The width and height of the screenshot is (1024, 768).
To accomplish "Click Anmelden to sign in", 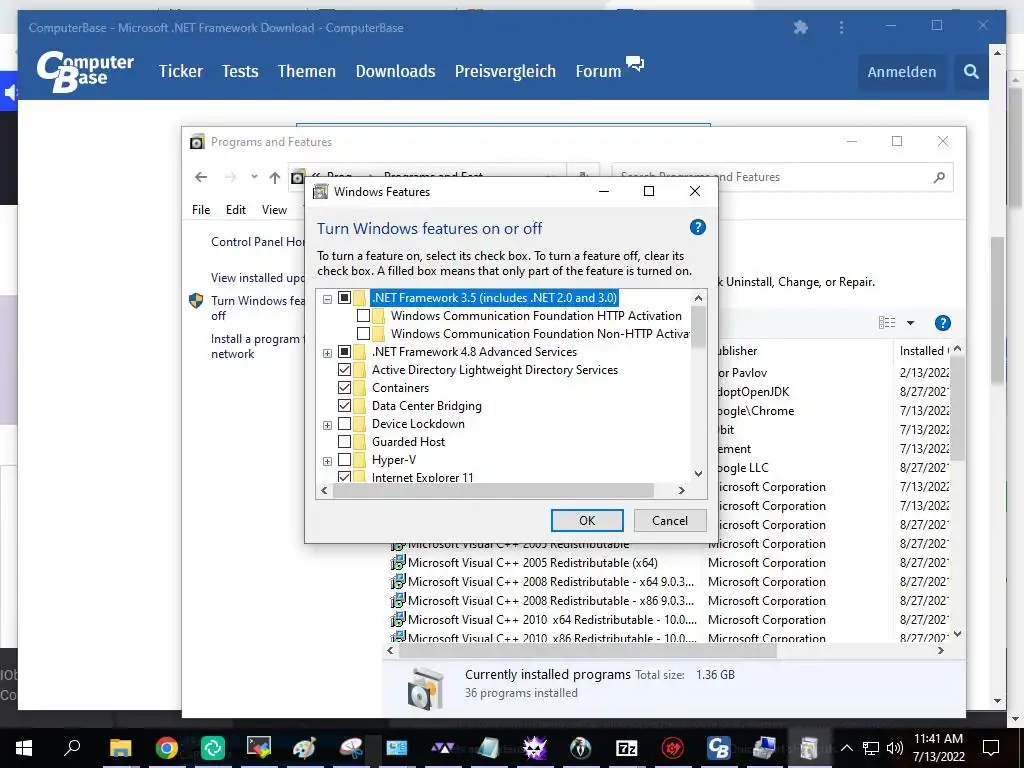I will [902, 72].
